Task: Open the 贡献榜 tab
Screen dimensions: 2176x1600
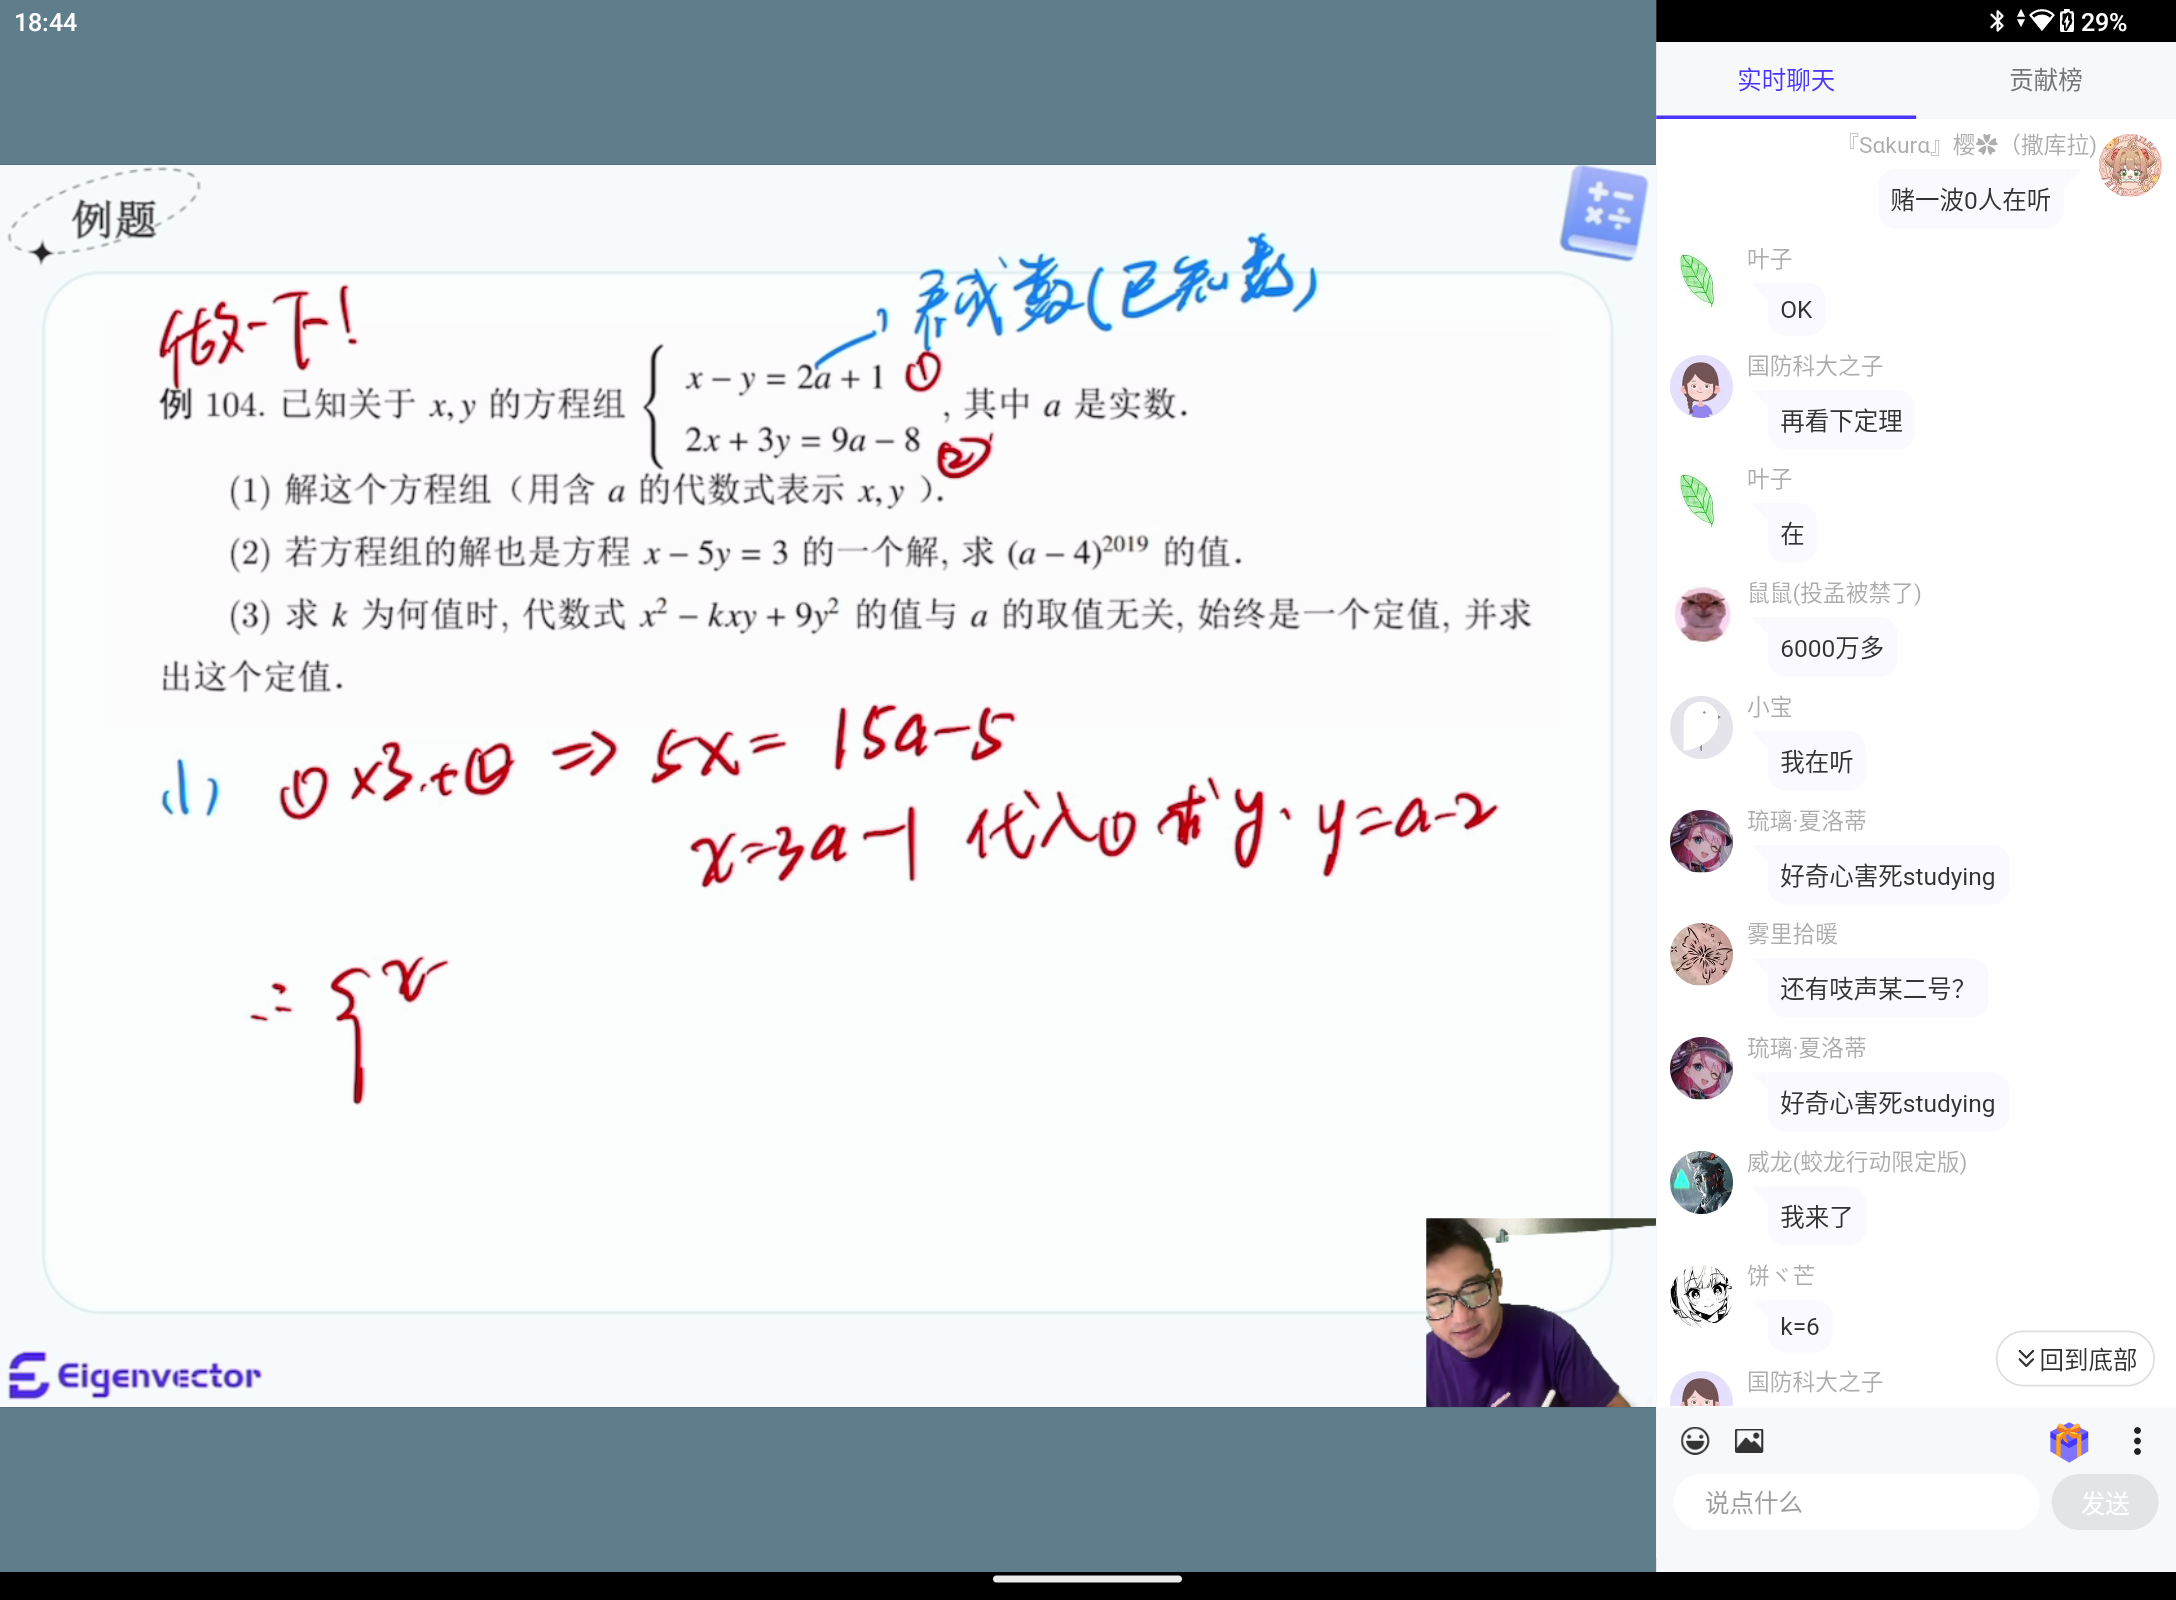Action: click(x=2045, y=80)
